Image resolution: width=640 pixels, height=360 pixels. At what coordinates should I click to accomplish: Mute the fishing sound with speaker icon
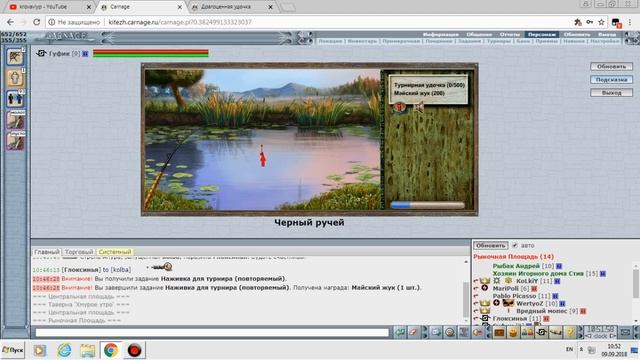pos(419,107)
